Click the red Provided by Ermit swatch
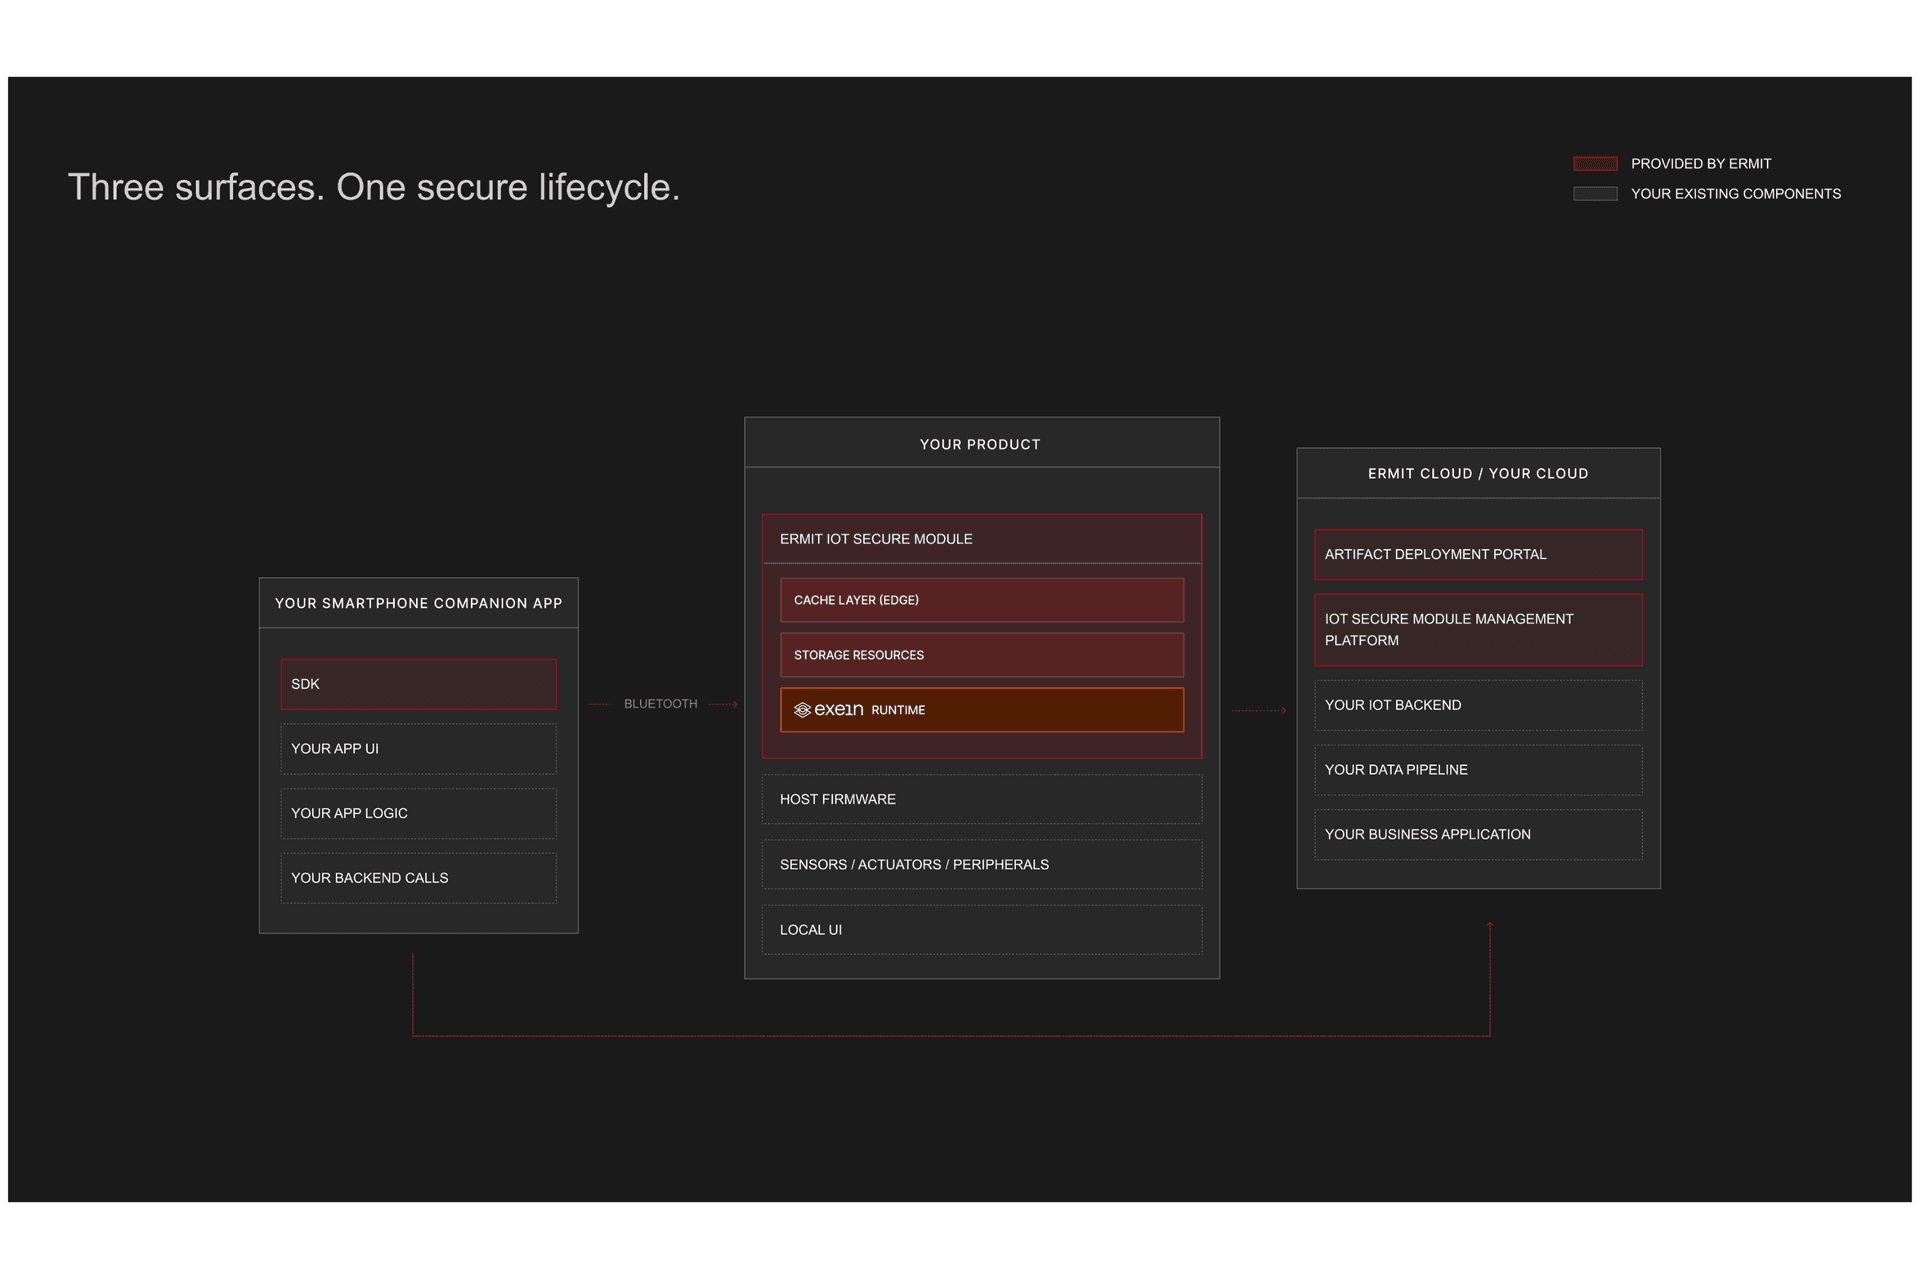Viewport: 1920px width, 1279px height. coord(1594,164)
